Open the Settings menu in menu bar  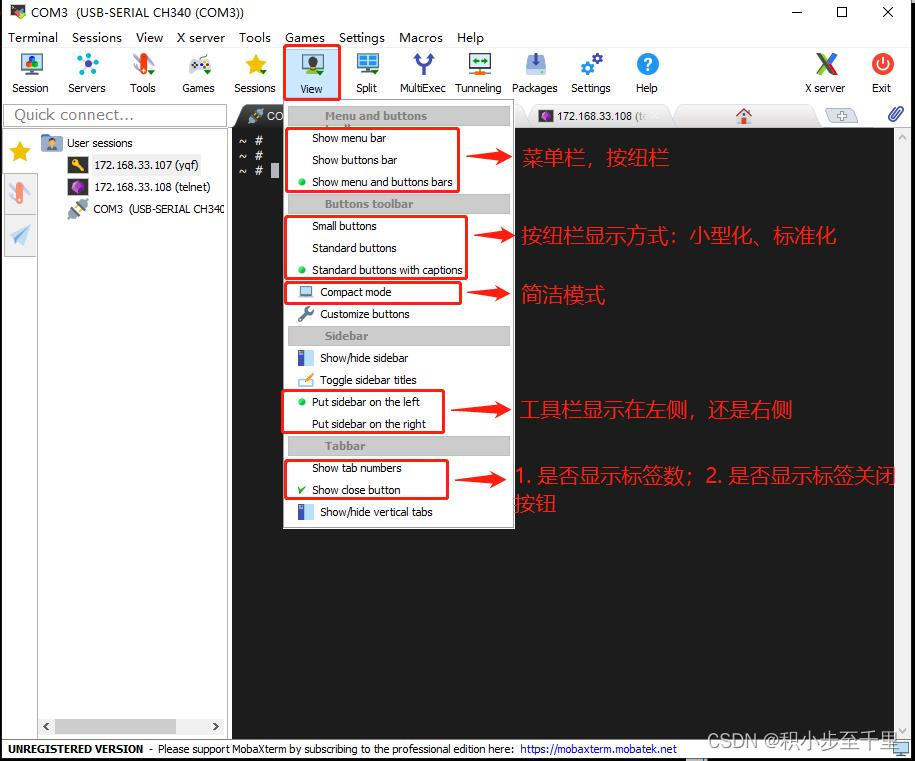(x=362, y=37)
